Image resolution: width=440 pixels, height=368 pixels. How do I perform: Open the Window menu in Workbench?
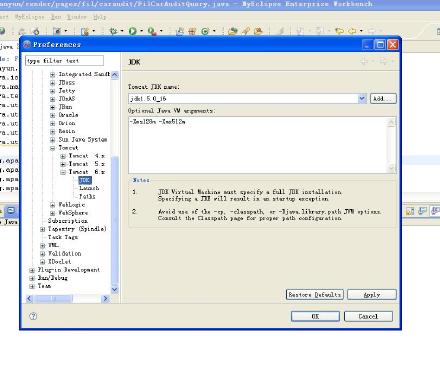77,17
